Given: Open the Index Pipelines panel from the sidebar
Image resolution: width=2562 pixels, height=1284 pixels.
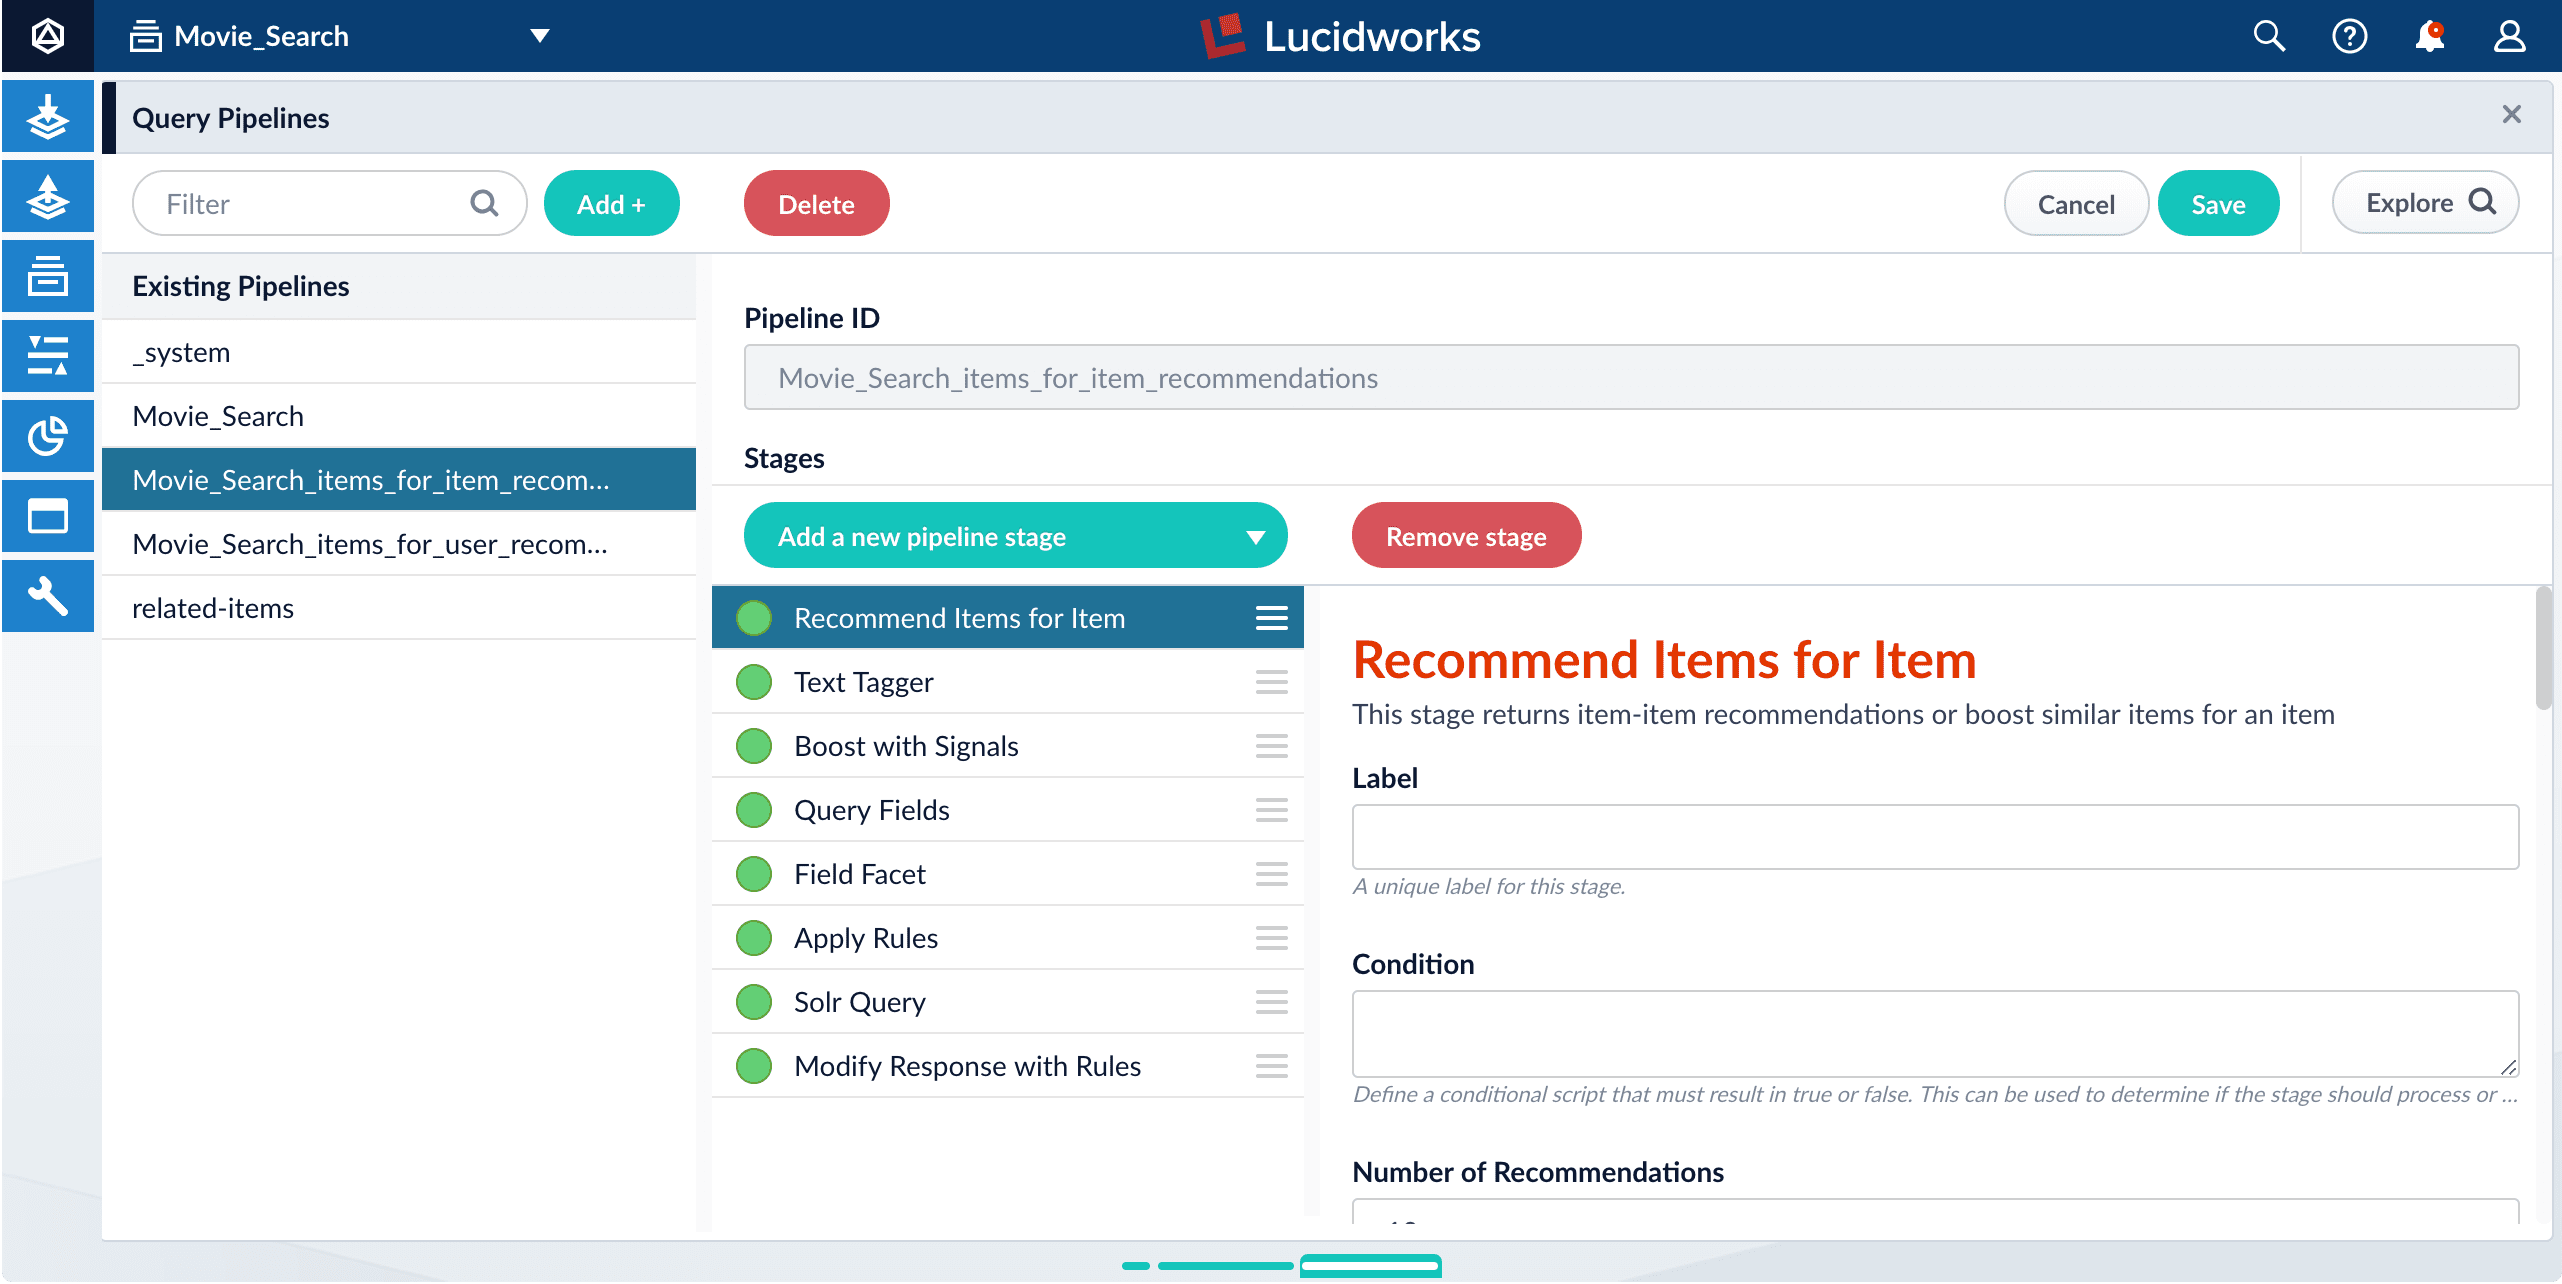Looking at the screenshot, I should (47, 117).
